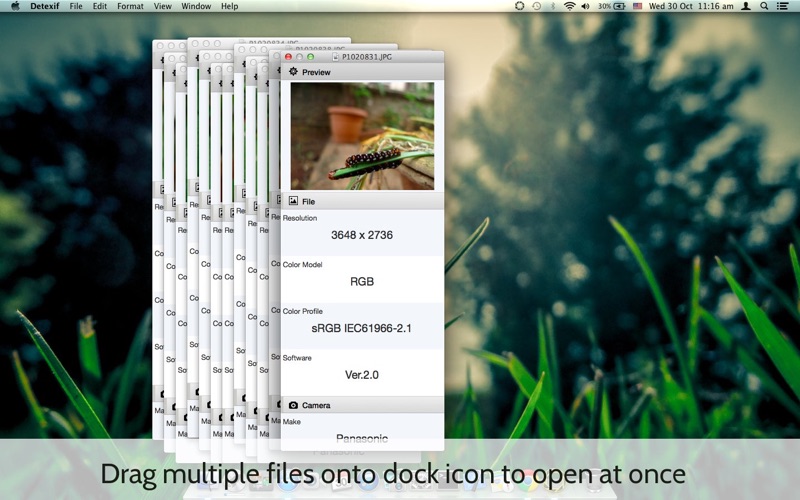Open the Apple menu
Viewport: 800px width, 500px height.
pyautogui.click(x=15, y=6)
